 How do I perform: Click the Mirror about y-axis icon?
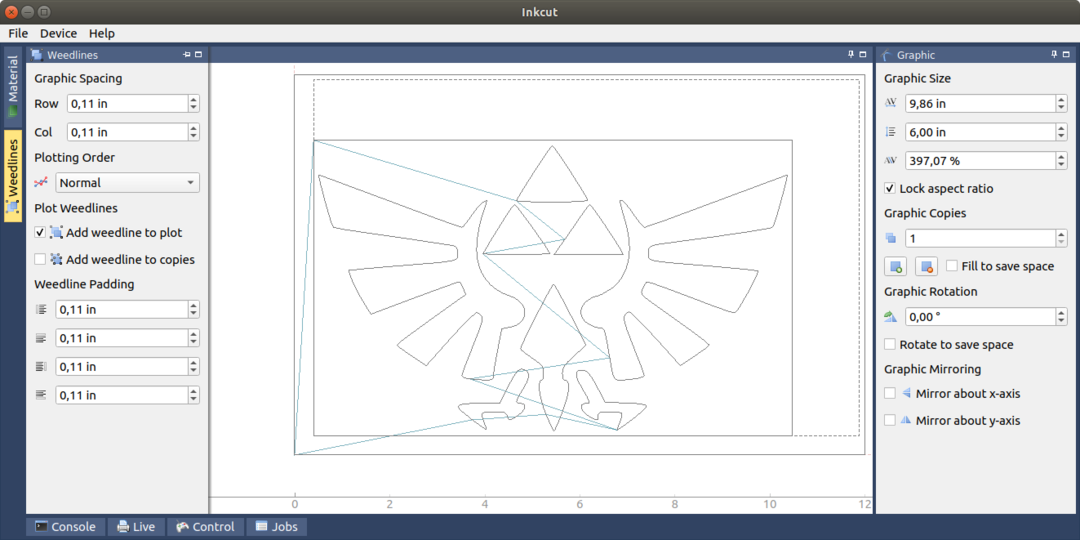tap(906, 419)
